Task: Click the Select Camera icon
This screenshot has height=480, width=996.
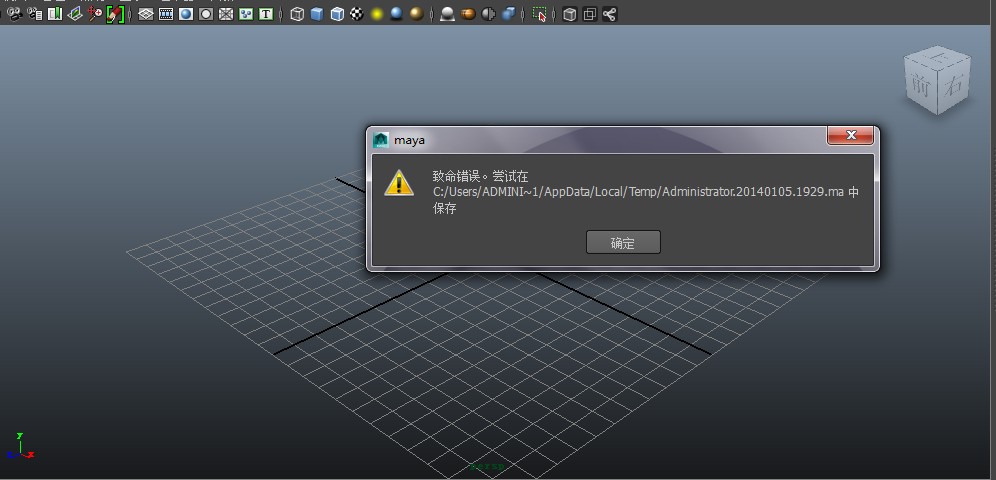Action: coord(14,14)
